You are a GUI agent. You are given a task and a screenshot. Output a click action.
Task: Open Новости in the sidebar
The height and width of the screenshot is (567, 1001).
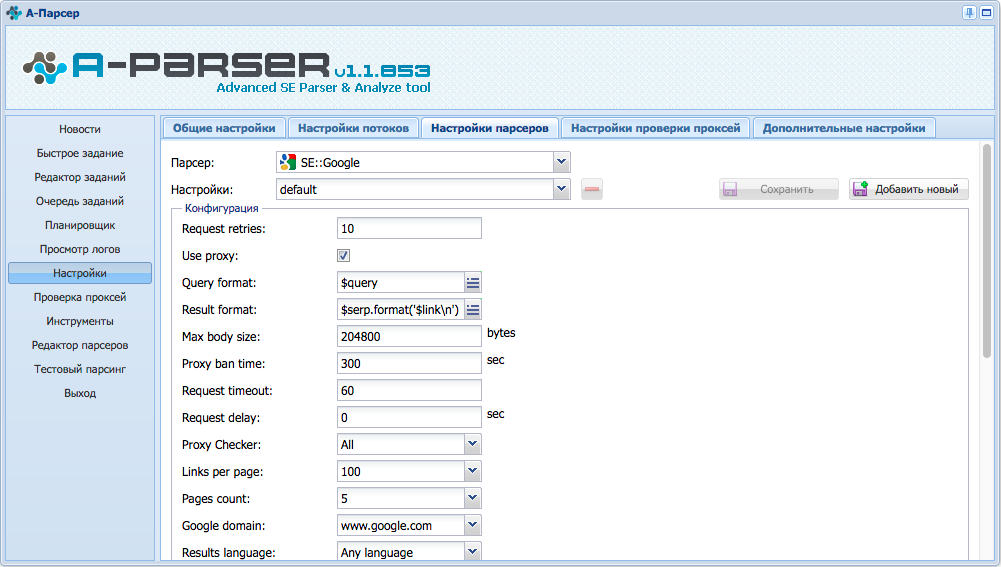point(80,129)
